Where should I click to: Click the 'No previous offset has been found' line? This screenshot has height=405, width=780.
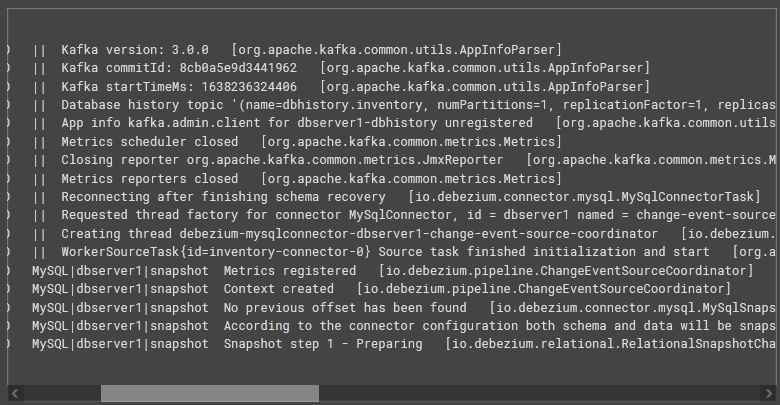tap(403, 307)
